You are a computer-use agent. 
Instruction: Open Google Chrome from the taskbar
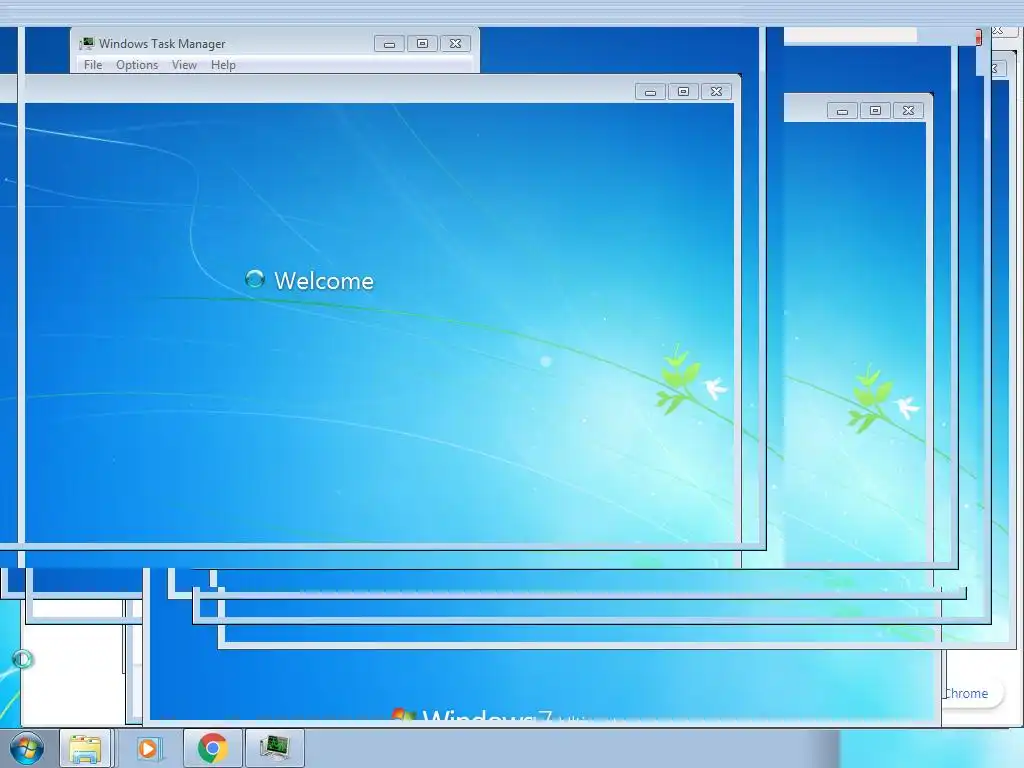point(212,748)
